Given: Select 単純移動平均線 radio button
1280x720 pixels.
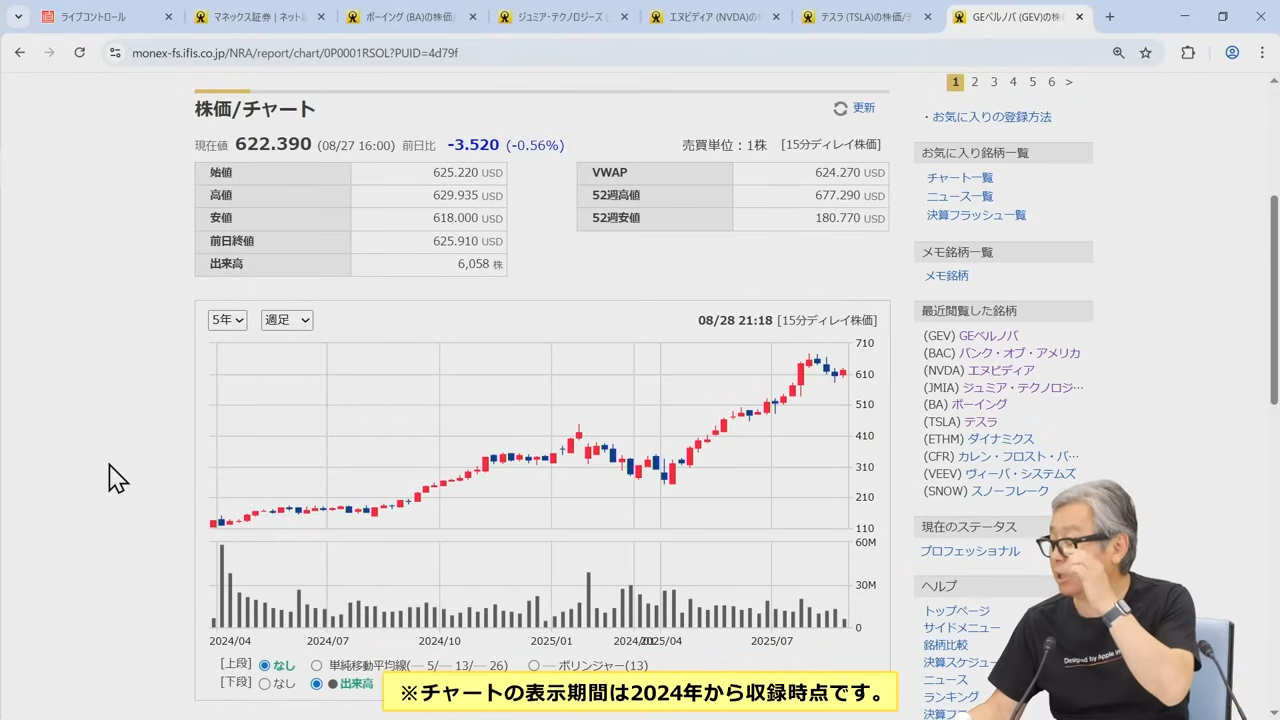Looking at the screenshot, I should pyautogui.click(x=316, y=665).
